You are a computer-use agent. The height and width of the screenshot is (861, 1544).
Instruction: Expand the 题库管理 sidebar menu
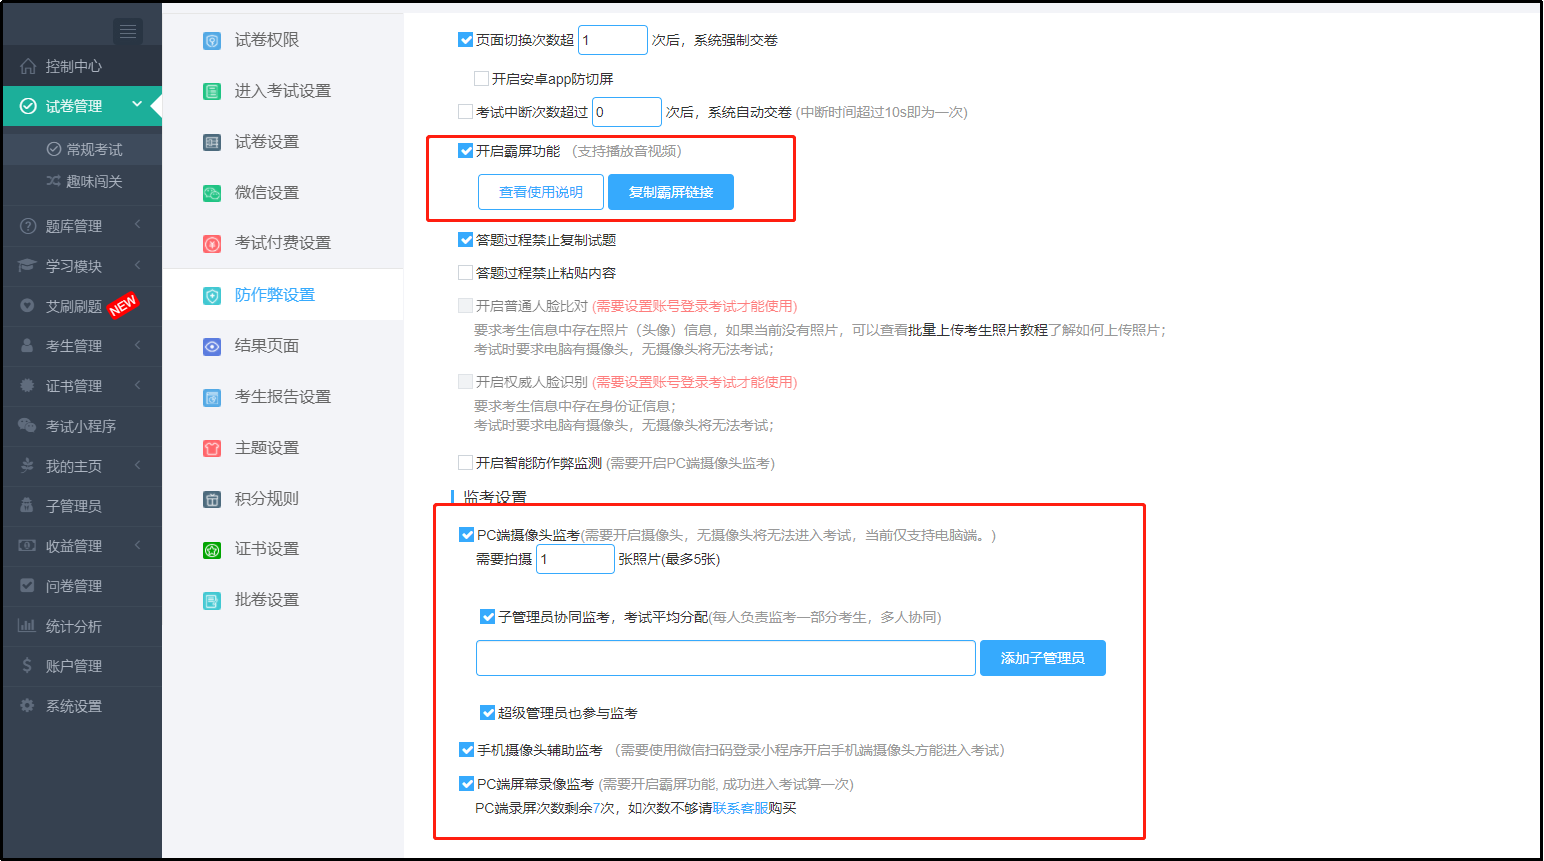point(137,224)
